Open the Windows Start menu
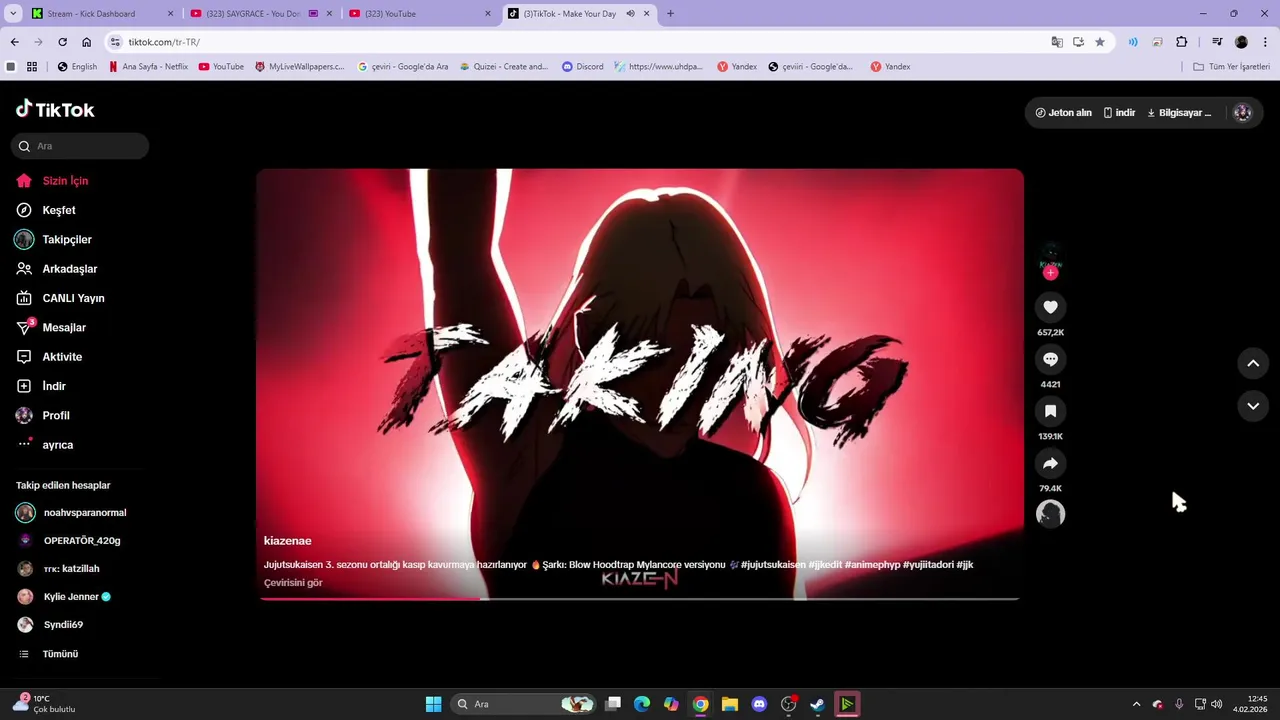The height and width of the screenshot is (720, 1280). 433,704
